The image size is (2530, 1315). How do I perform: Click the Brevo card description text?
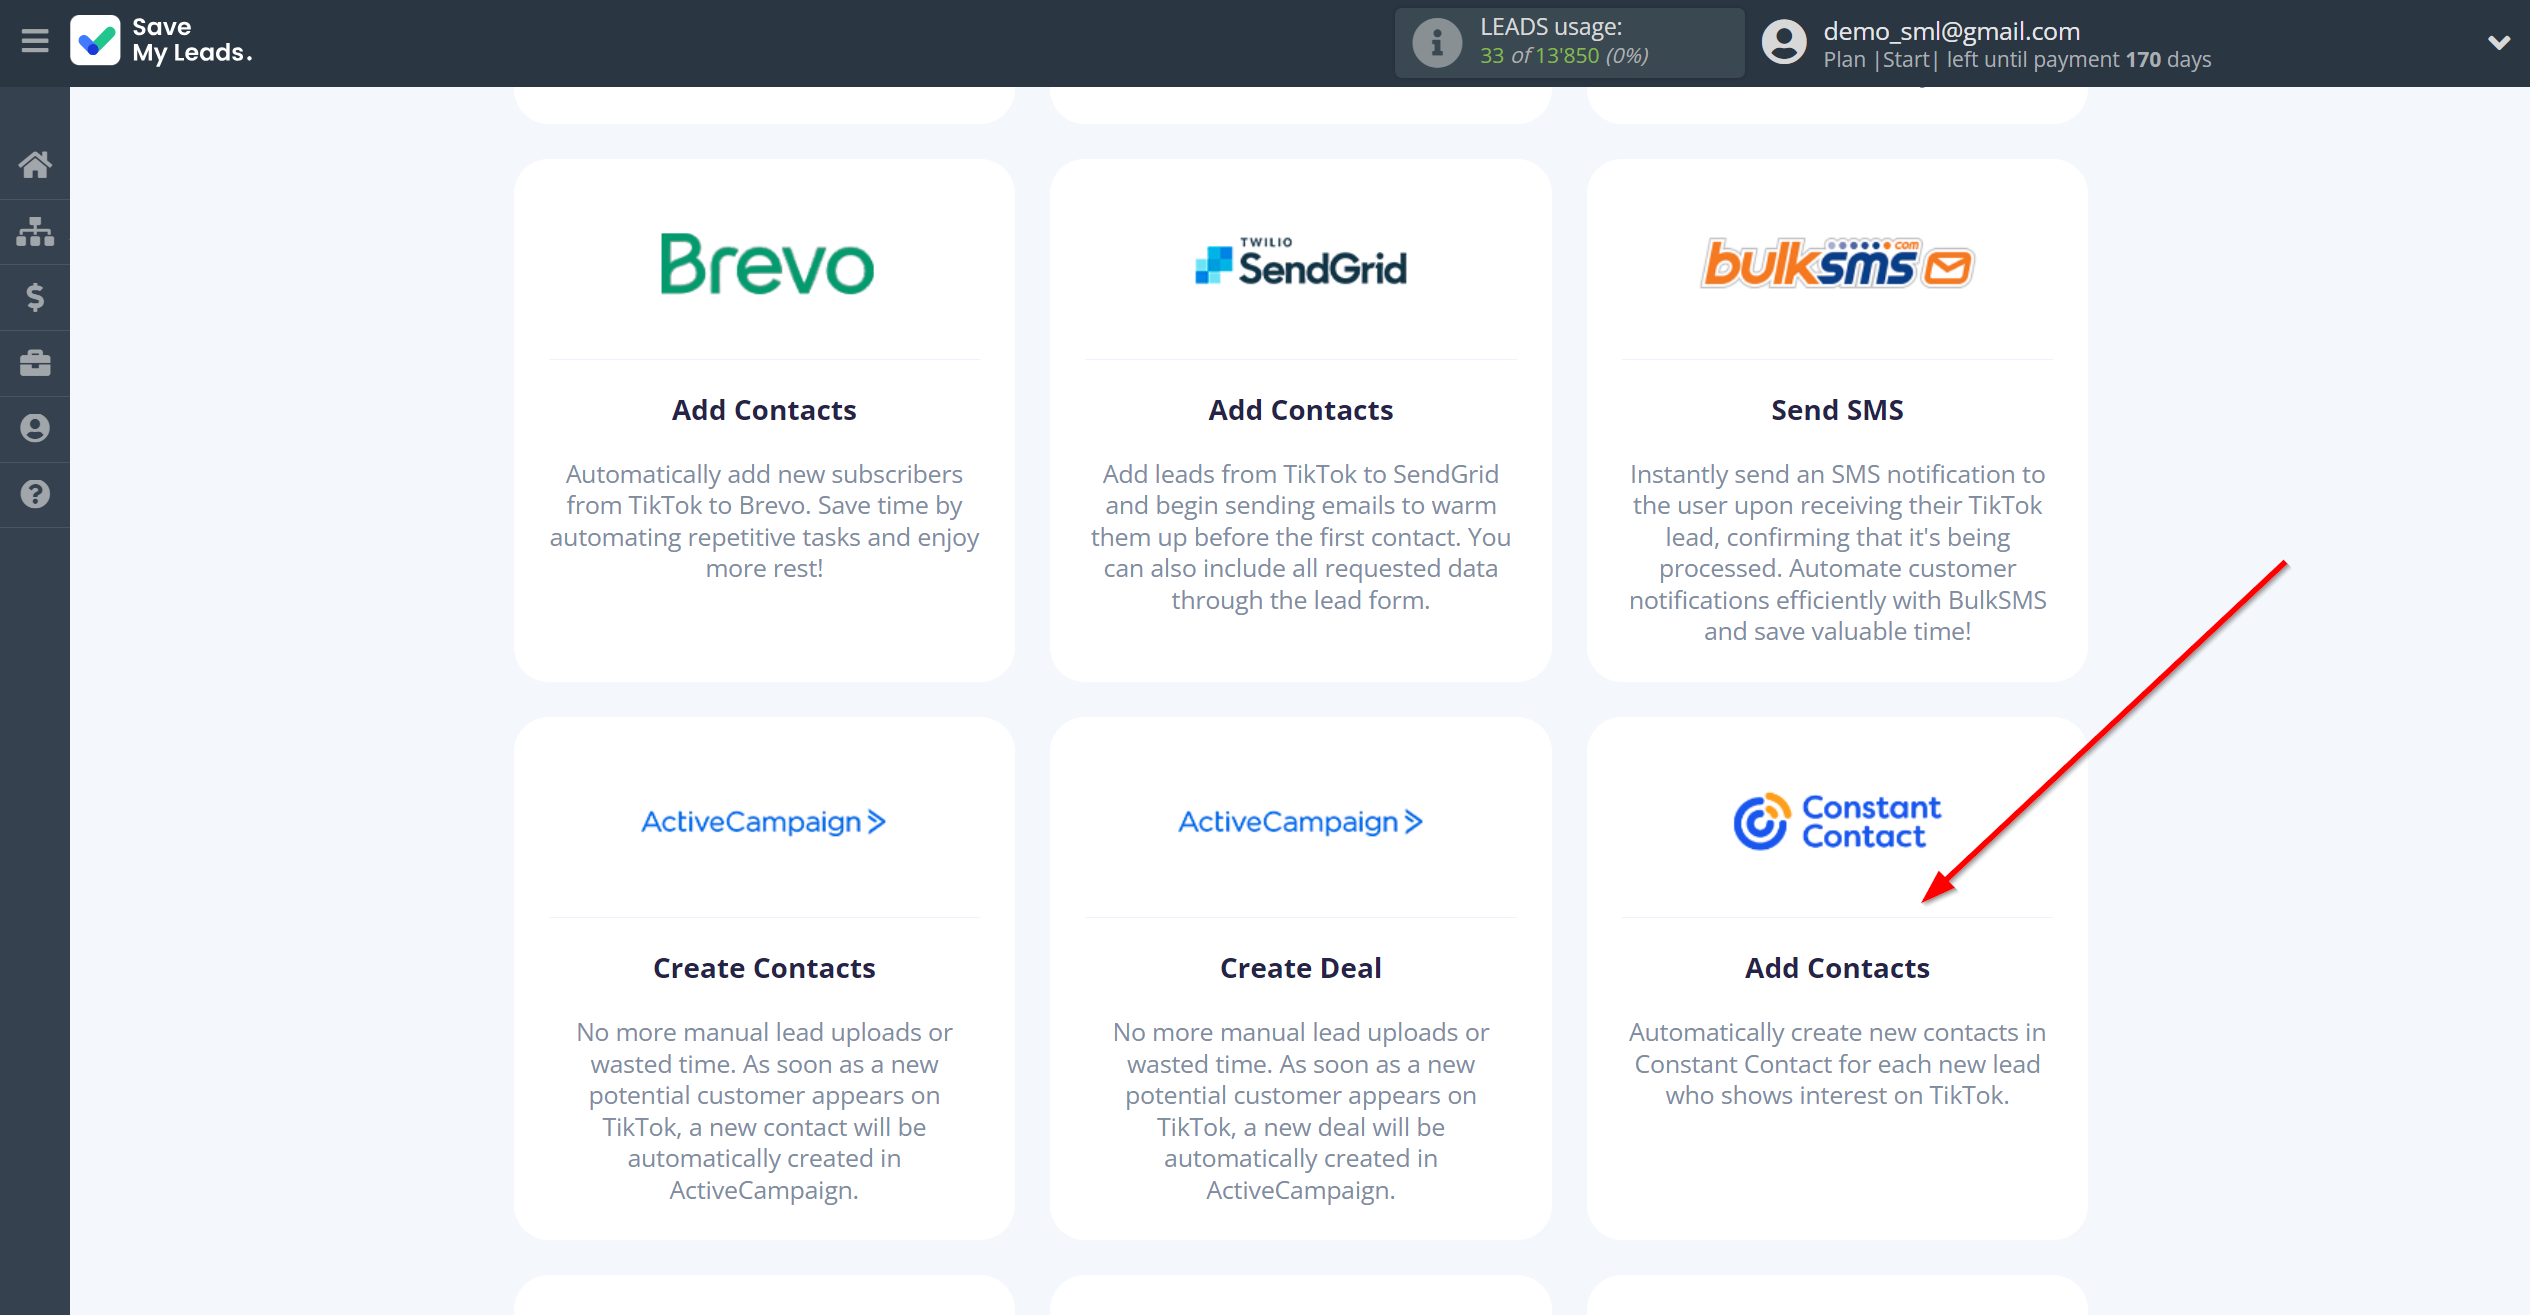pos(764,521)
